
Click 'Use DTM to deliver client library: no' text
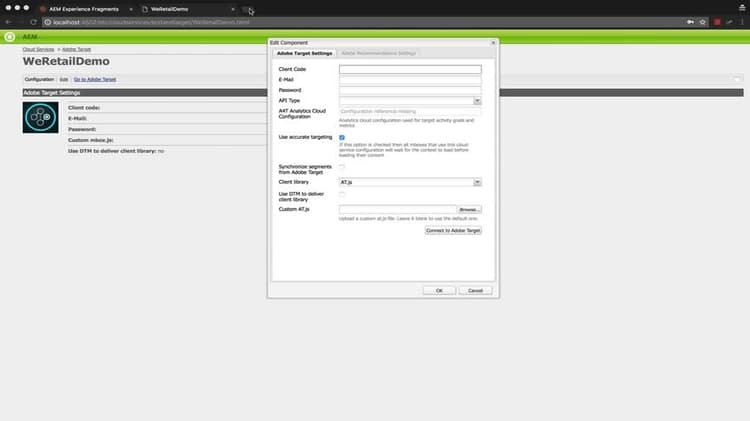coord(116,151)
